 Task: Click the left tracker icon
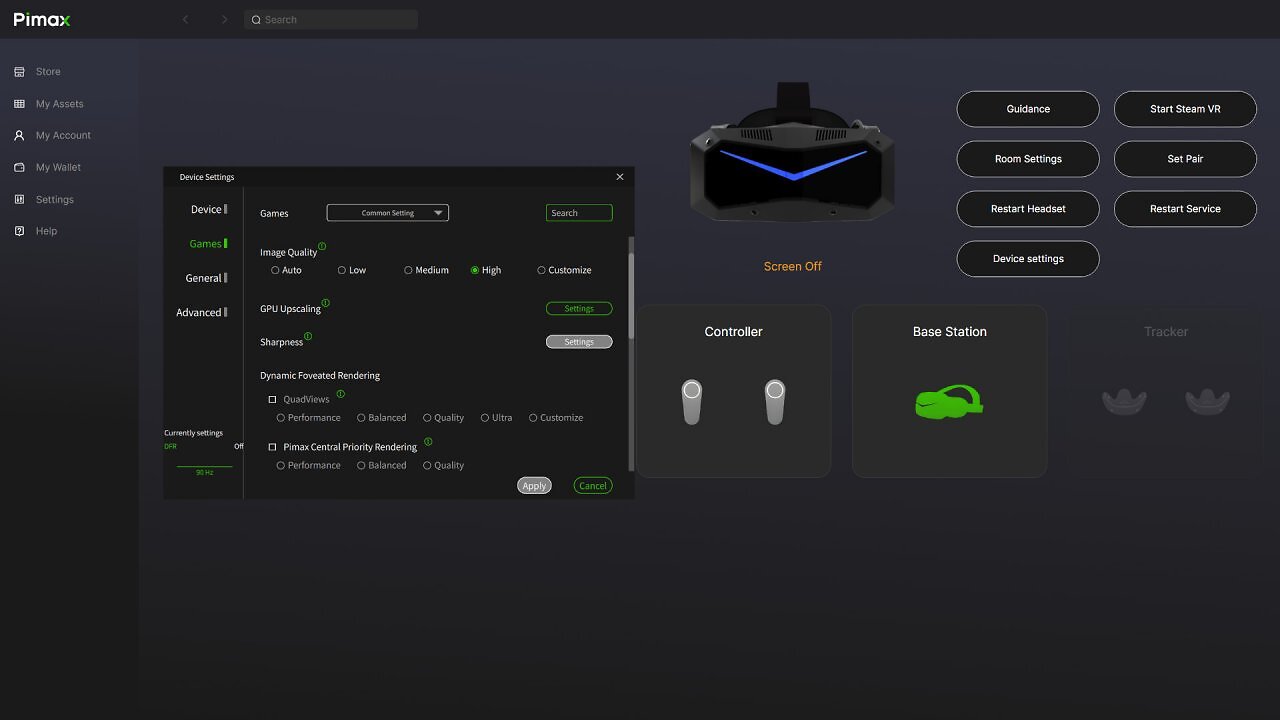[x=1124, y=401]
